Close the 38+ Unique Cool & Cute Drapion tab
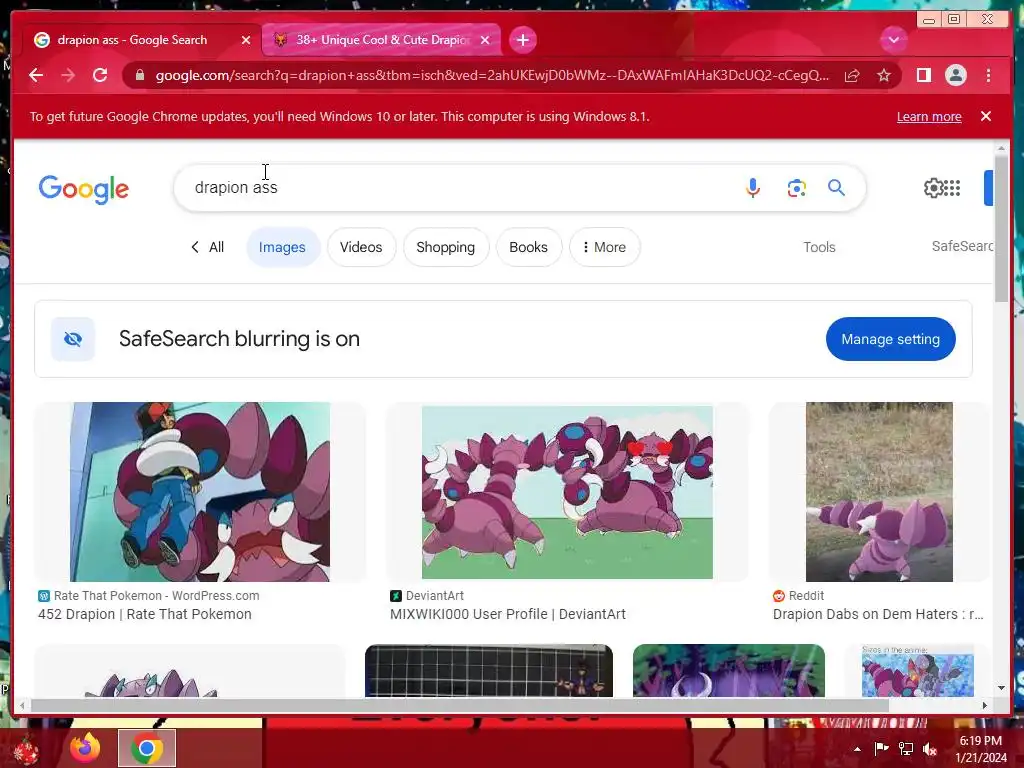This screenshot has width=1024, height=768. click(485, 40)
